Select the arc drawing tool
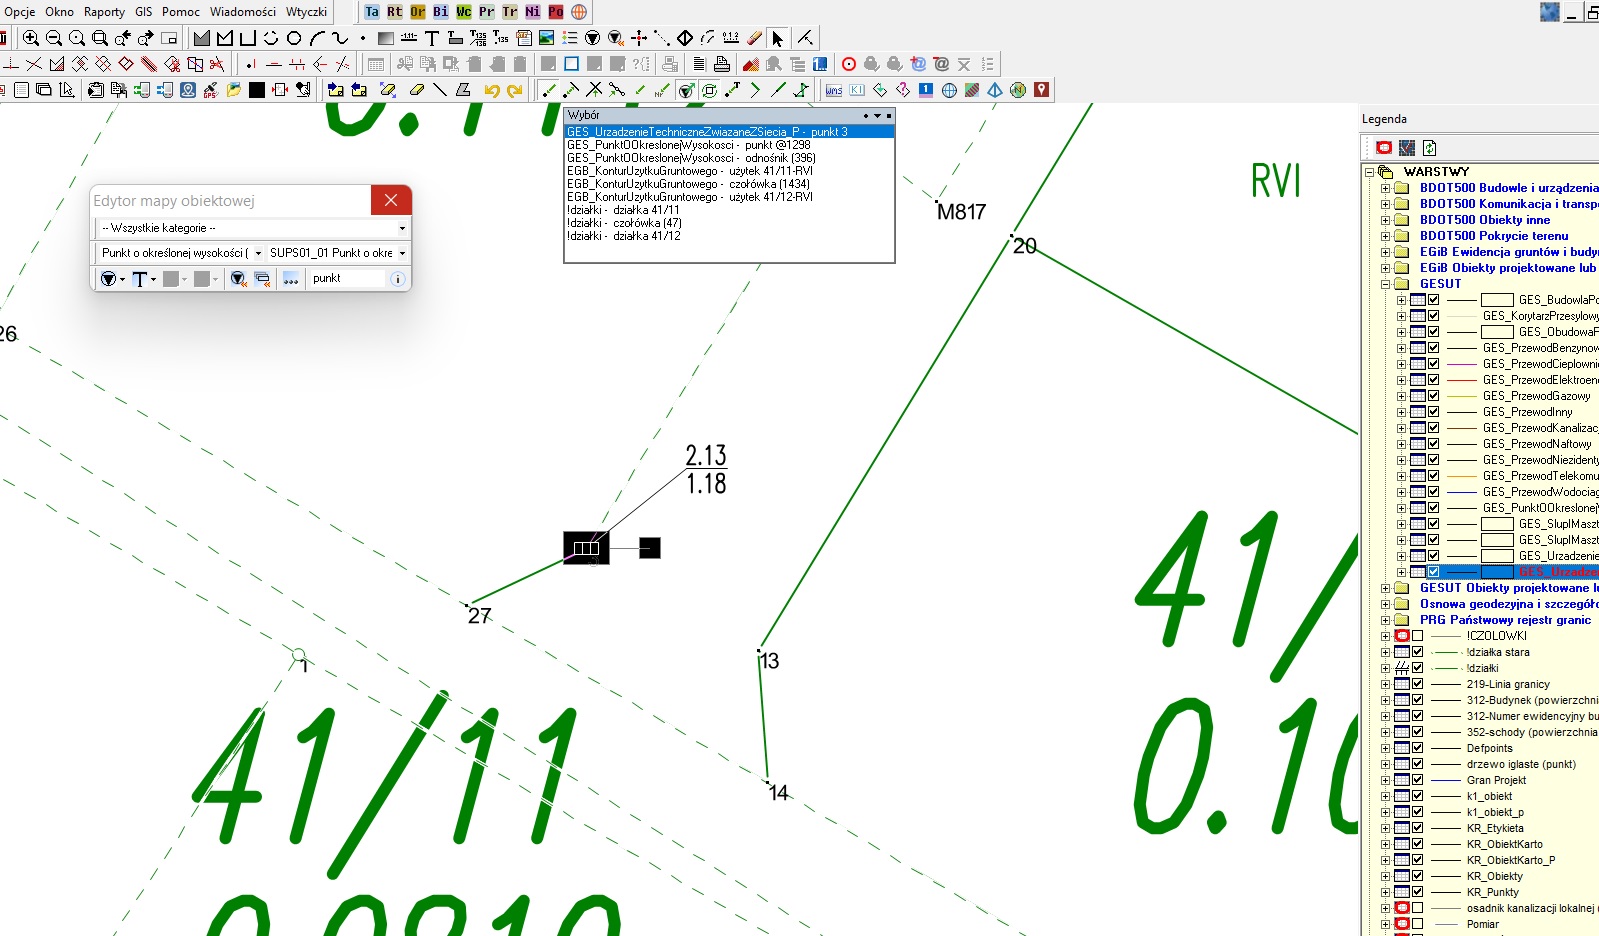This screenshot has height=936, width=1599. 317,38
